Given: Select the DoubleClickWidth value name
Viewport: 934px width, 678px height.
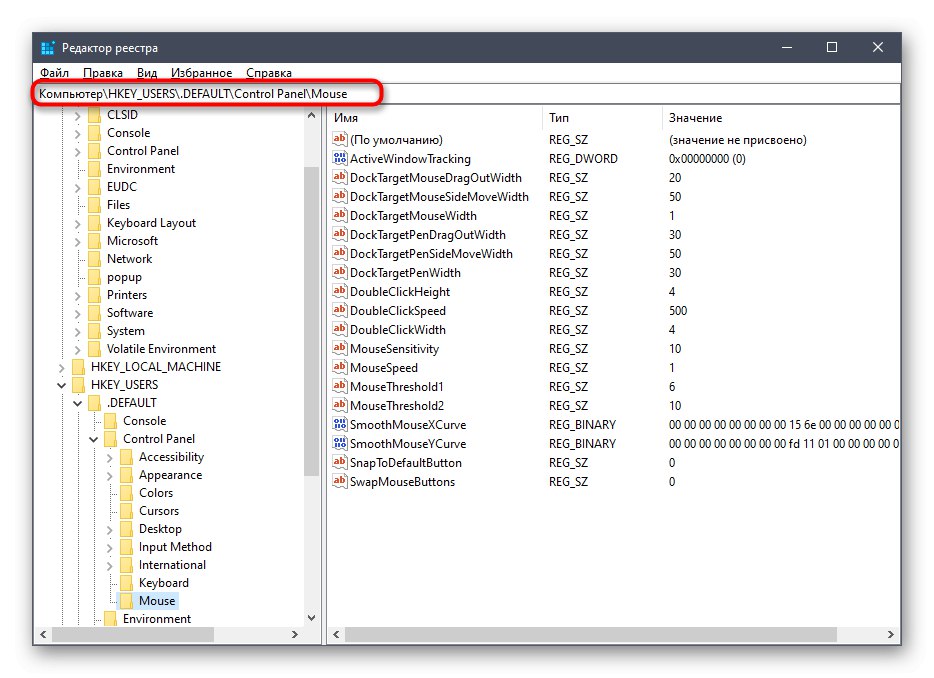Looking at the screenshot, I should pyautogui.click(x=397, y=329).
